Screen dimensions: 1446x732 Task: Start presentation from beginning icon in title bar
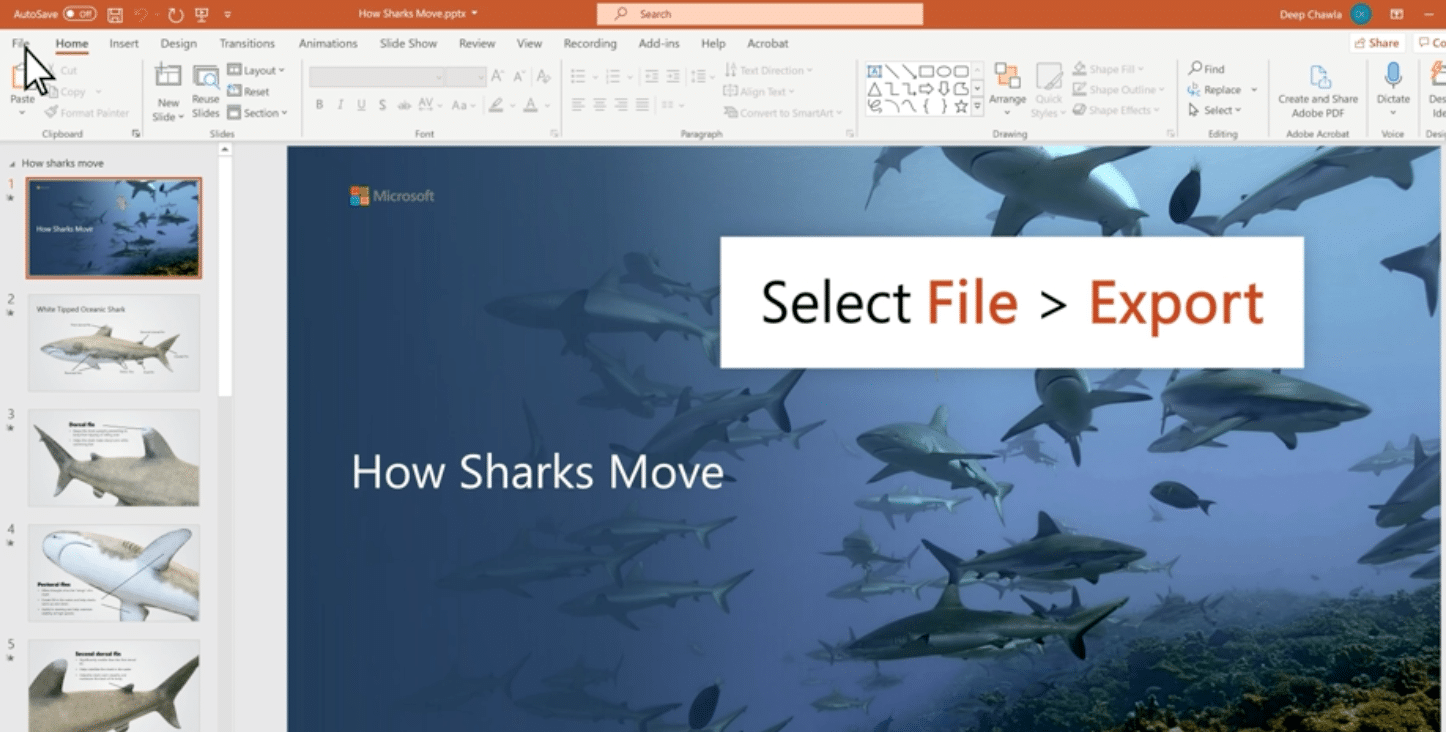(x=203, y=14)
